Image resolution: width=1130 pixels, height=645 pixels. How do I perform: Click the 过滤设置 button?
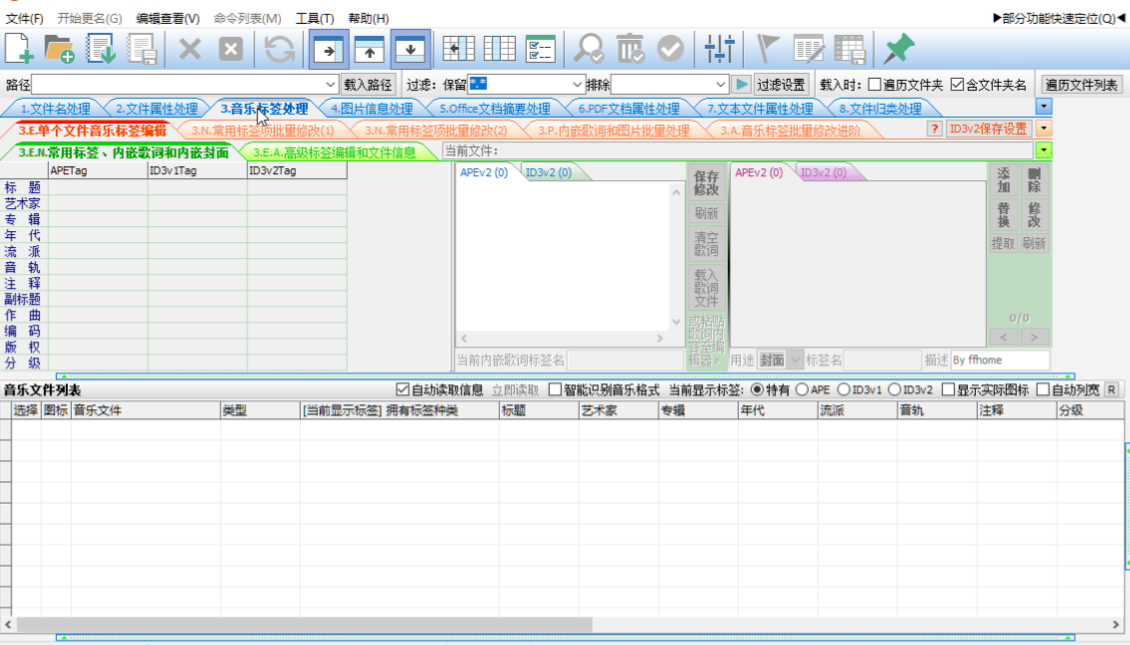click(x=780, y=84)
